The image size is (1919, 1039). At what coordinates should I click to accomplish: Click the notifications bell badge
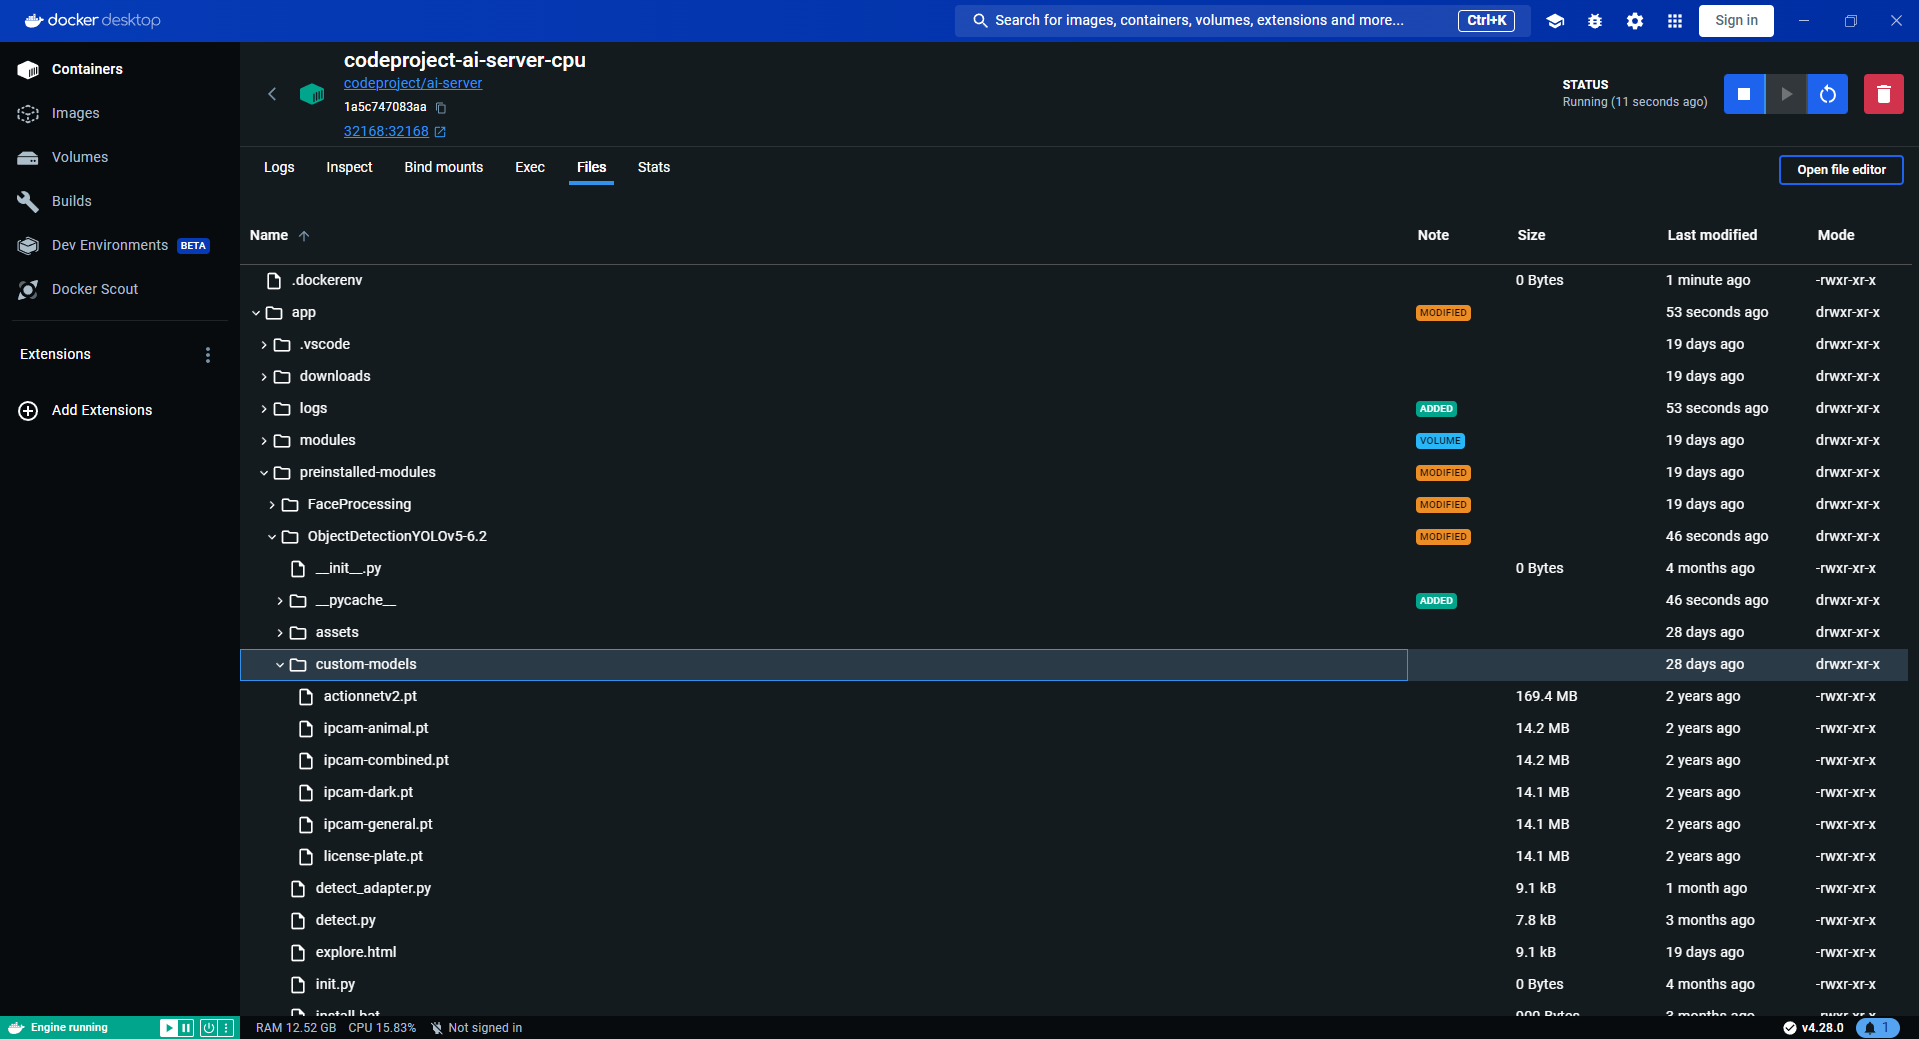[1877, 1028]
